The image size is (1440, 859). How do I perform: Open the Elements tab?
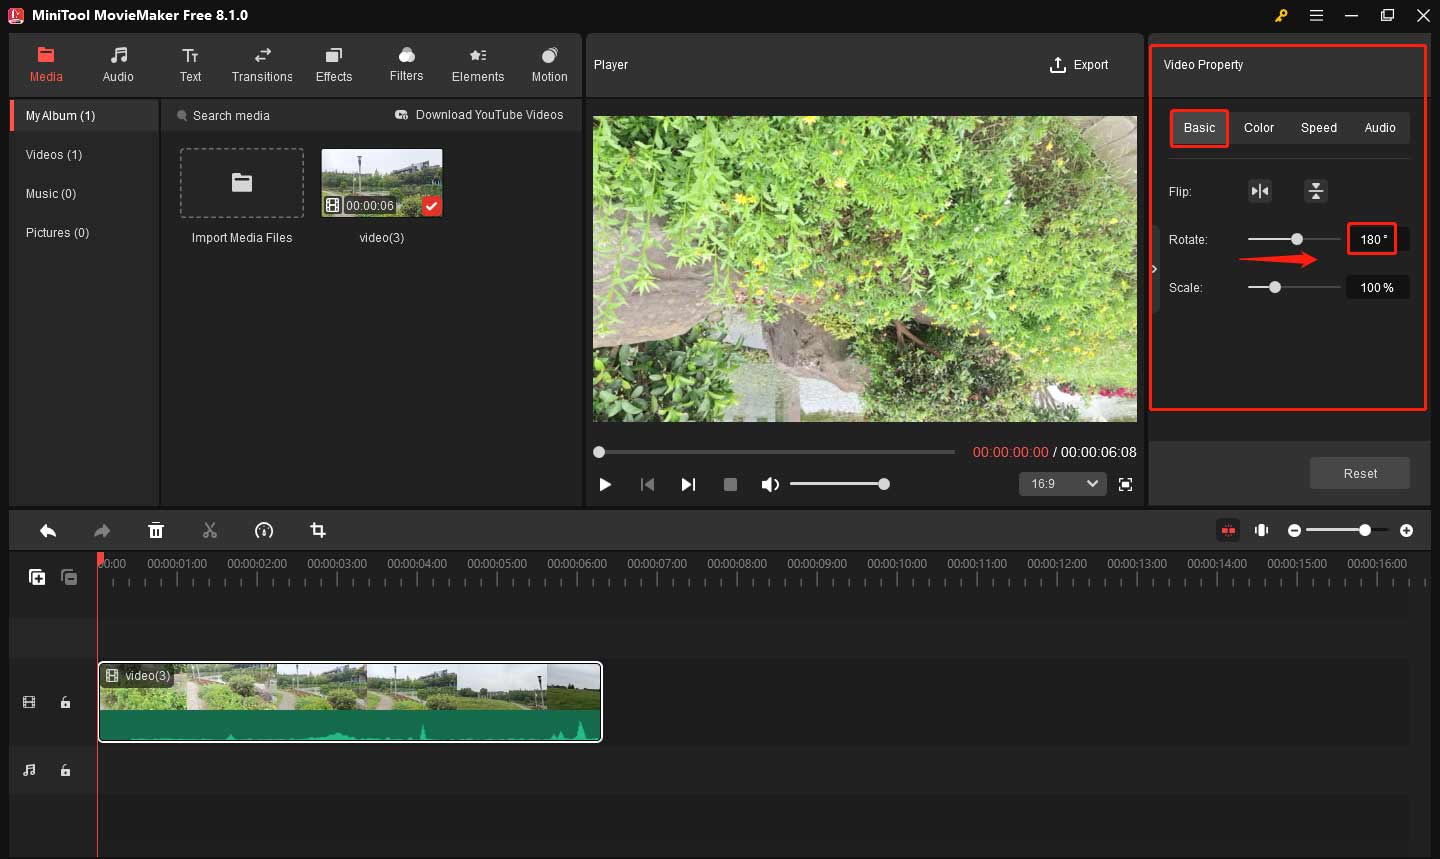pyautogui.click(x=478, y=65)
